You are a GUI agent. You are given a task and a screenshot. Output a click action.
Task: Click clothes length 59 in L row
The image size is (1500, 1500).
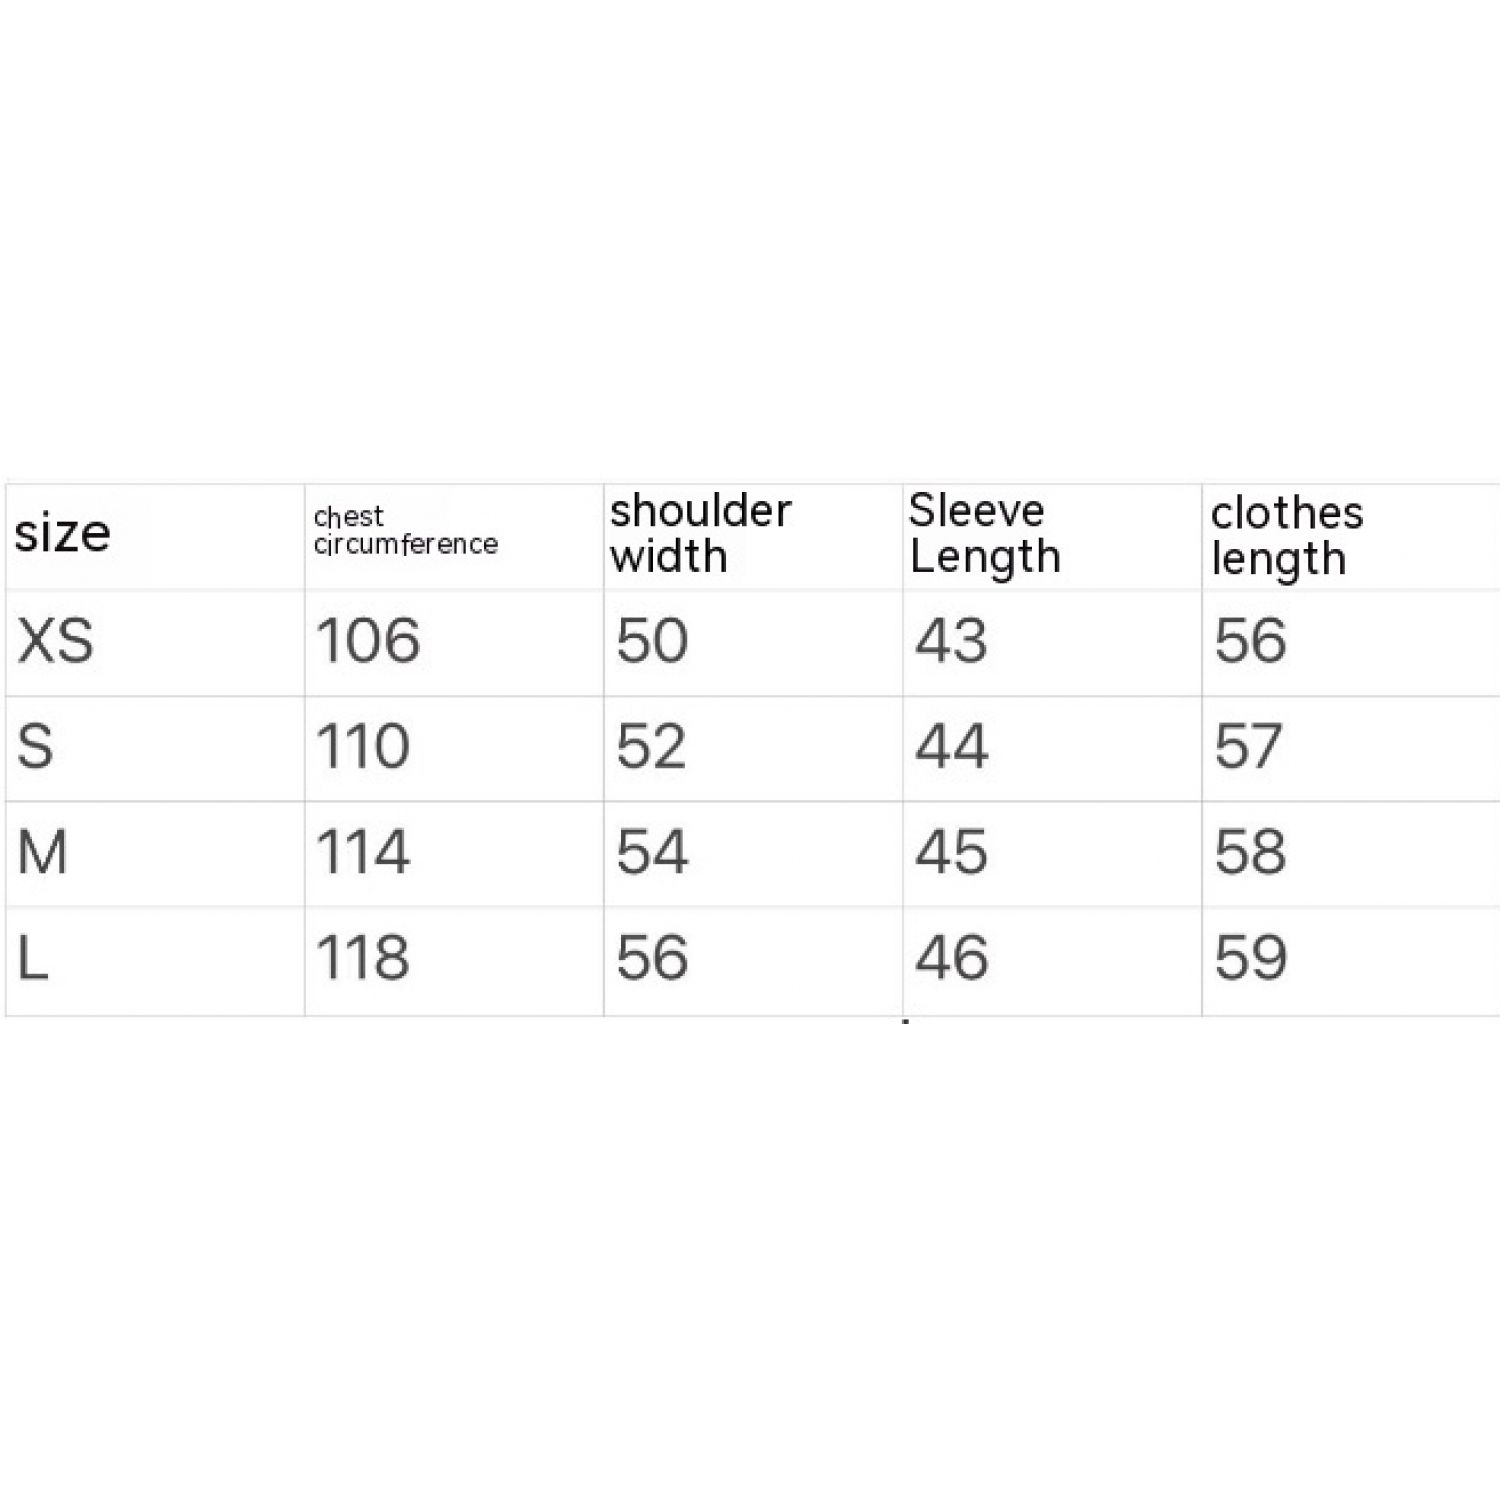(x=1250, y=958)
